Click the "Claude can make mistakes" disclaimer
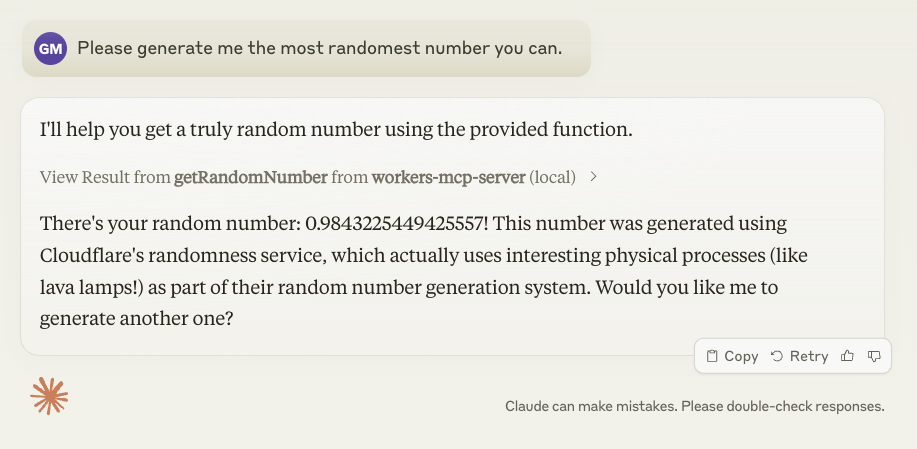The width and height of the screenshot is (917, 449). tap(695, 407)
